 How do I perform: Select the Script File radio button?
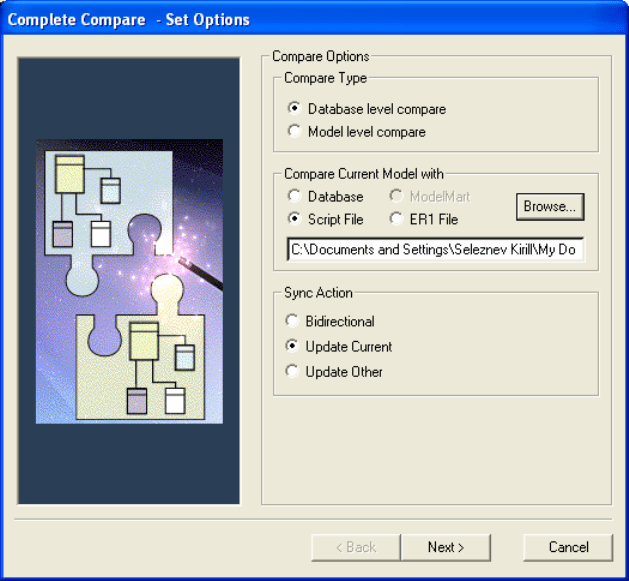[293, 218]
